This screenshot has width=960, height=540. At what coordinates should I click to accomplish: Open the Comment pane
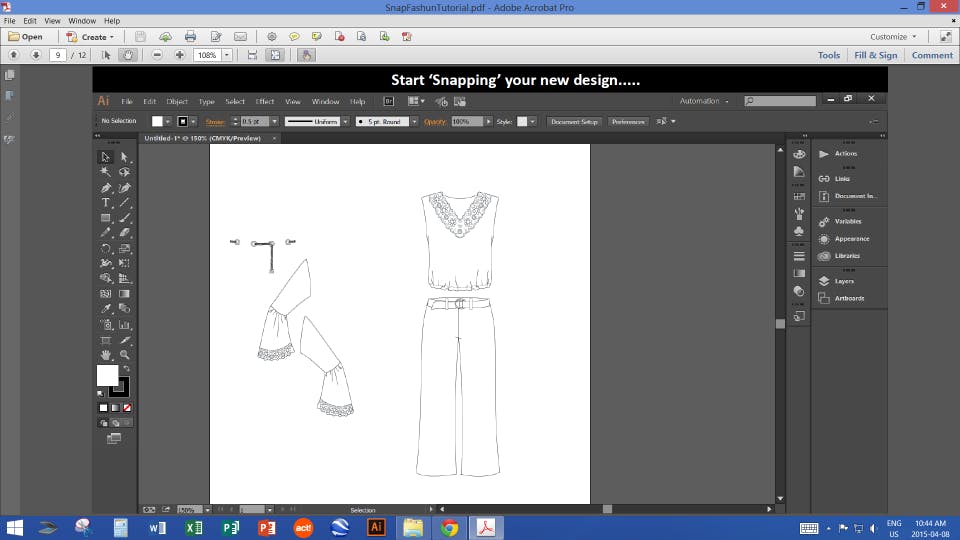(x=932, y=55)
